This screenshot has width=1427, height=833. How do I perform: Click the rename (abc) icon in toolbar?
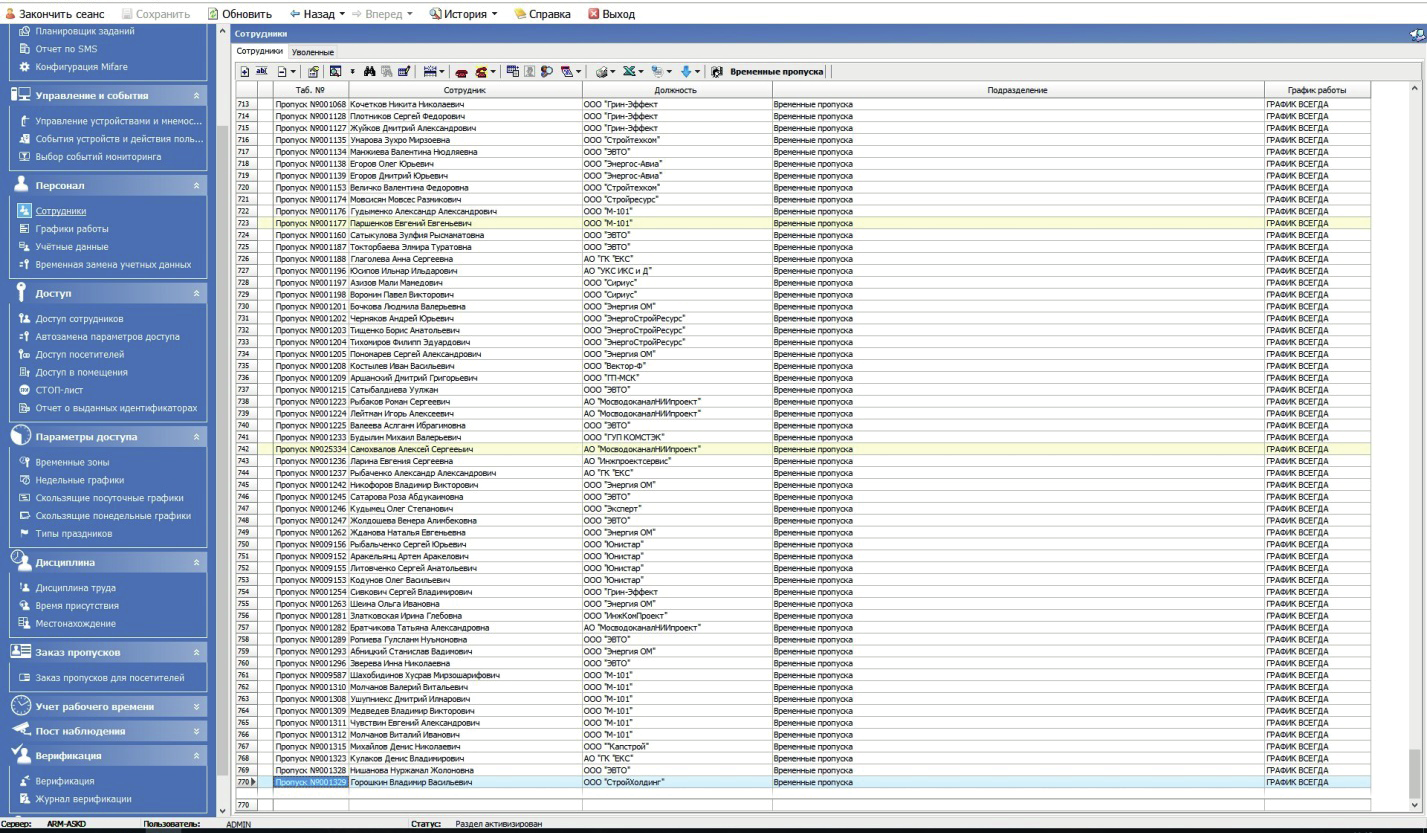point(262,72)
